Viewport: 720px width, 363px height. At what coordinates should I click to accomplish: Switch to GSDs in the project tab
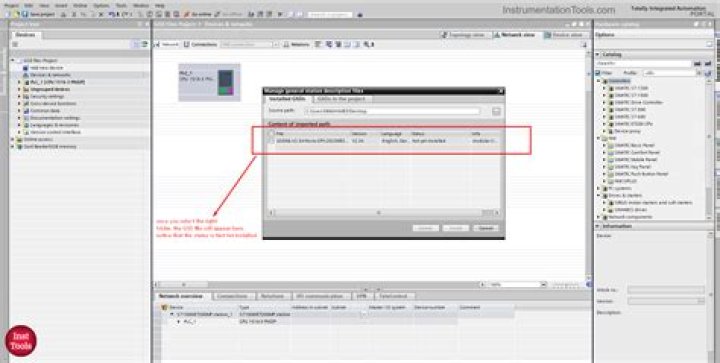[341, 99]
